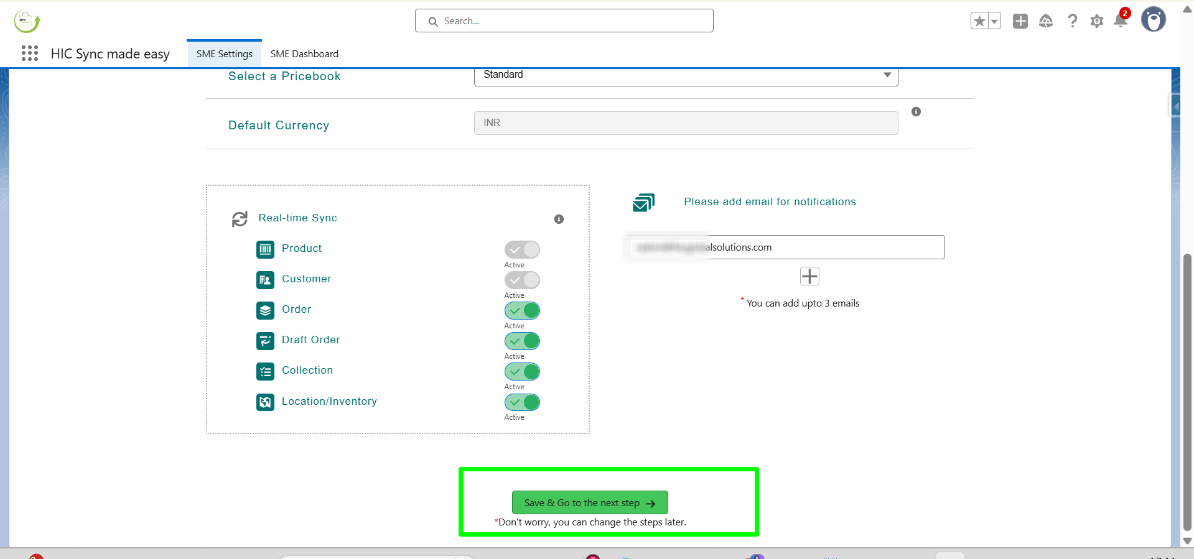Click the Salesforce search box
Screen dimensions: 1194x559
564,20
